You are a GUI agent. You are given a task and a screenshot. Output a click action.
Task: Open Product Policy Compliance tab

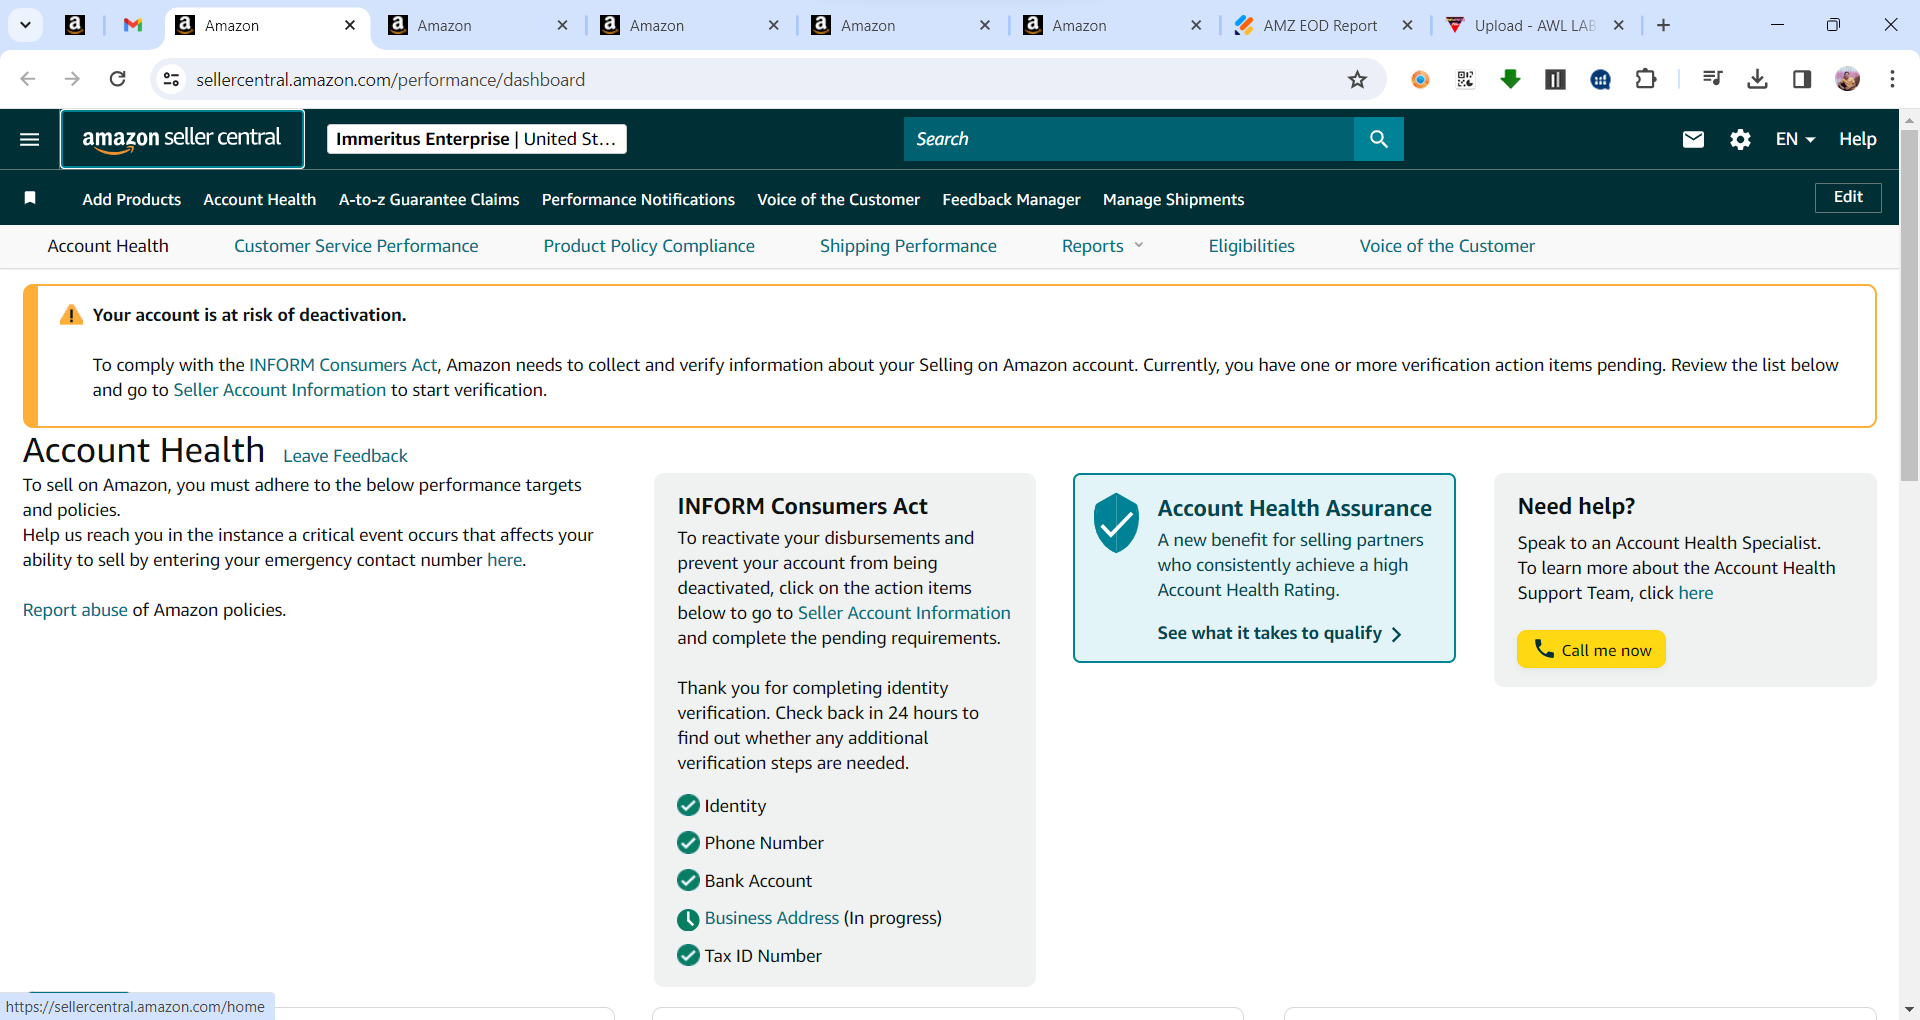point(649,246)
